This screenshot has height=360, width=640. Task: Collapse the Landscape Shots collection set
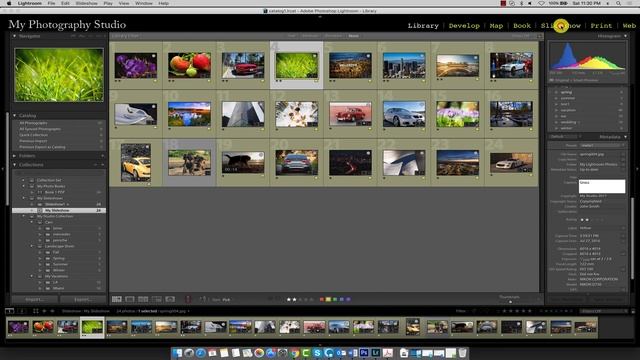32,246
